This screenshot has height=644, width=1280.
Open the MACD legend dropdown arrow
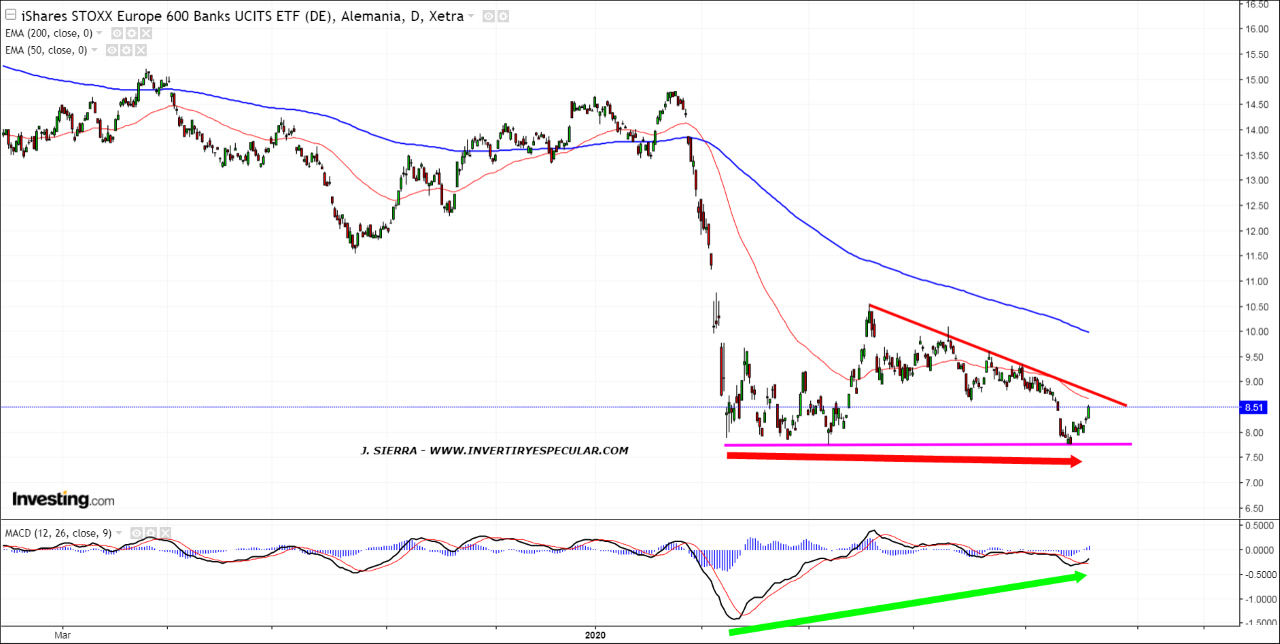[119, 533]
